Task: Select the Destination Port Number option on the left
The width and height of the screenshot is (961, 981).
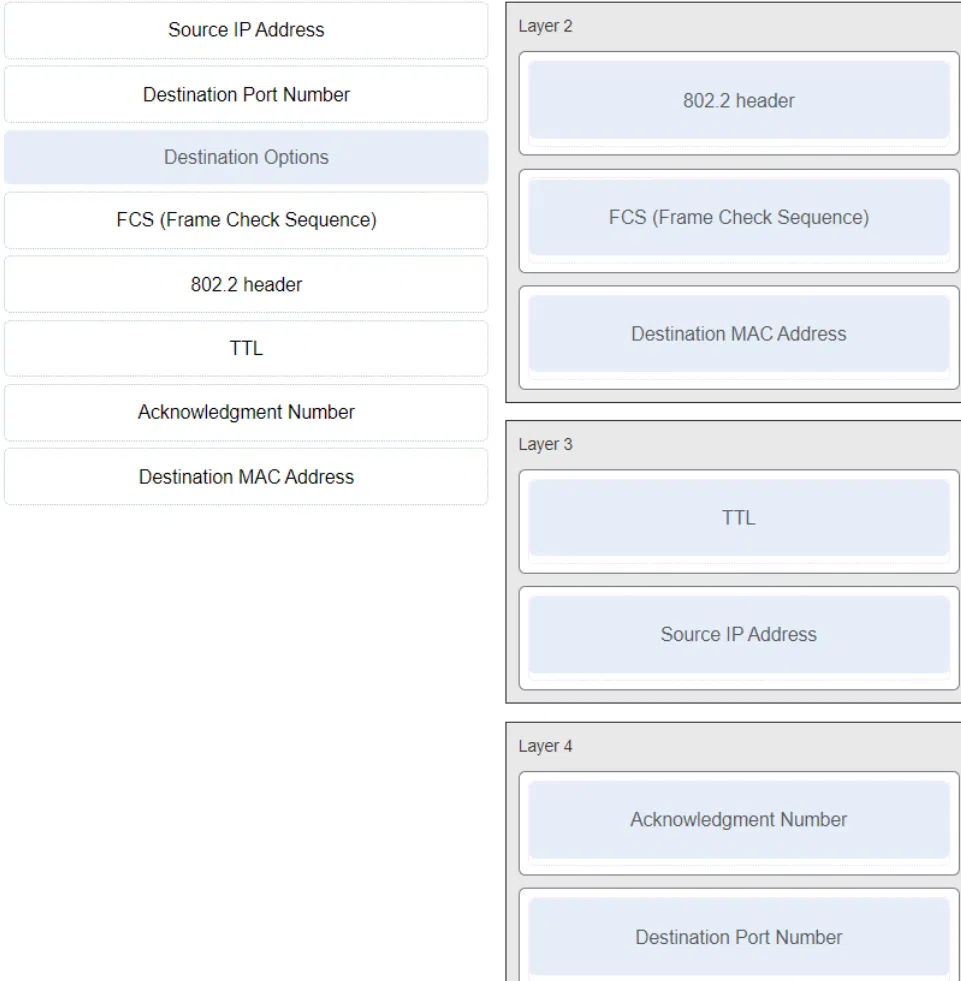Action: click(x=246, y=94)
